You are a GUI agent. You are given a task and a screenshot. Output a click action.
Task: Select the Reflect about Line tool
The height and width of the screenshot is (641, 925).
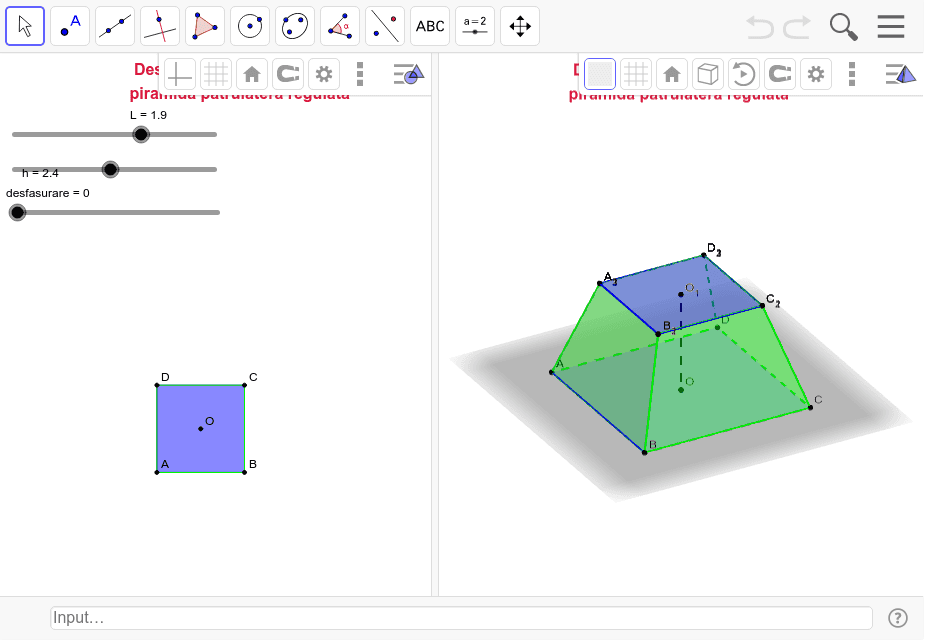[385, 26]
